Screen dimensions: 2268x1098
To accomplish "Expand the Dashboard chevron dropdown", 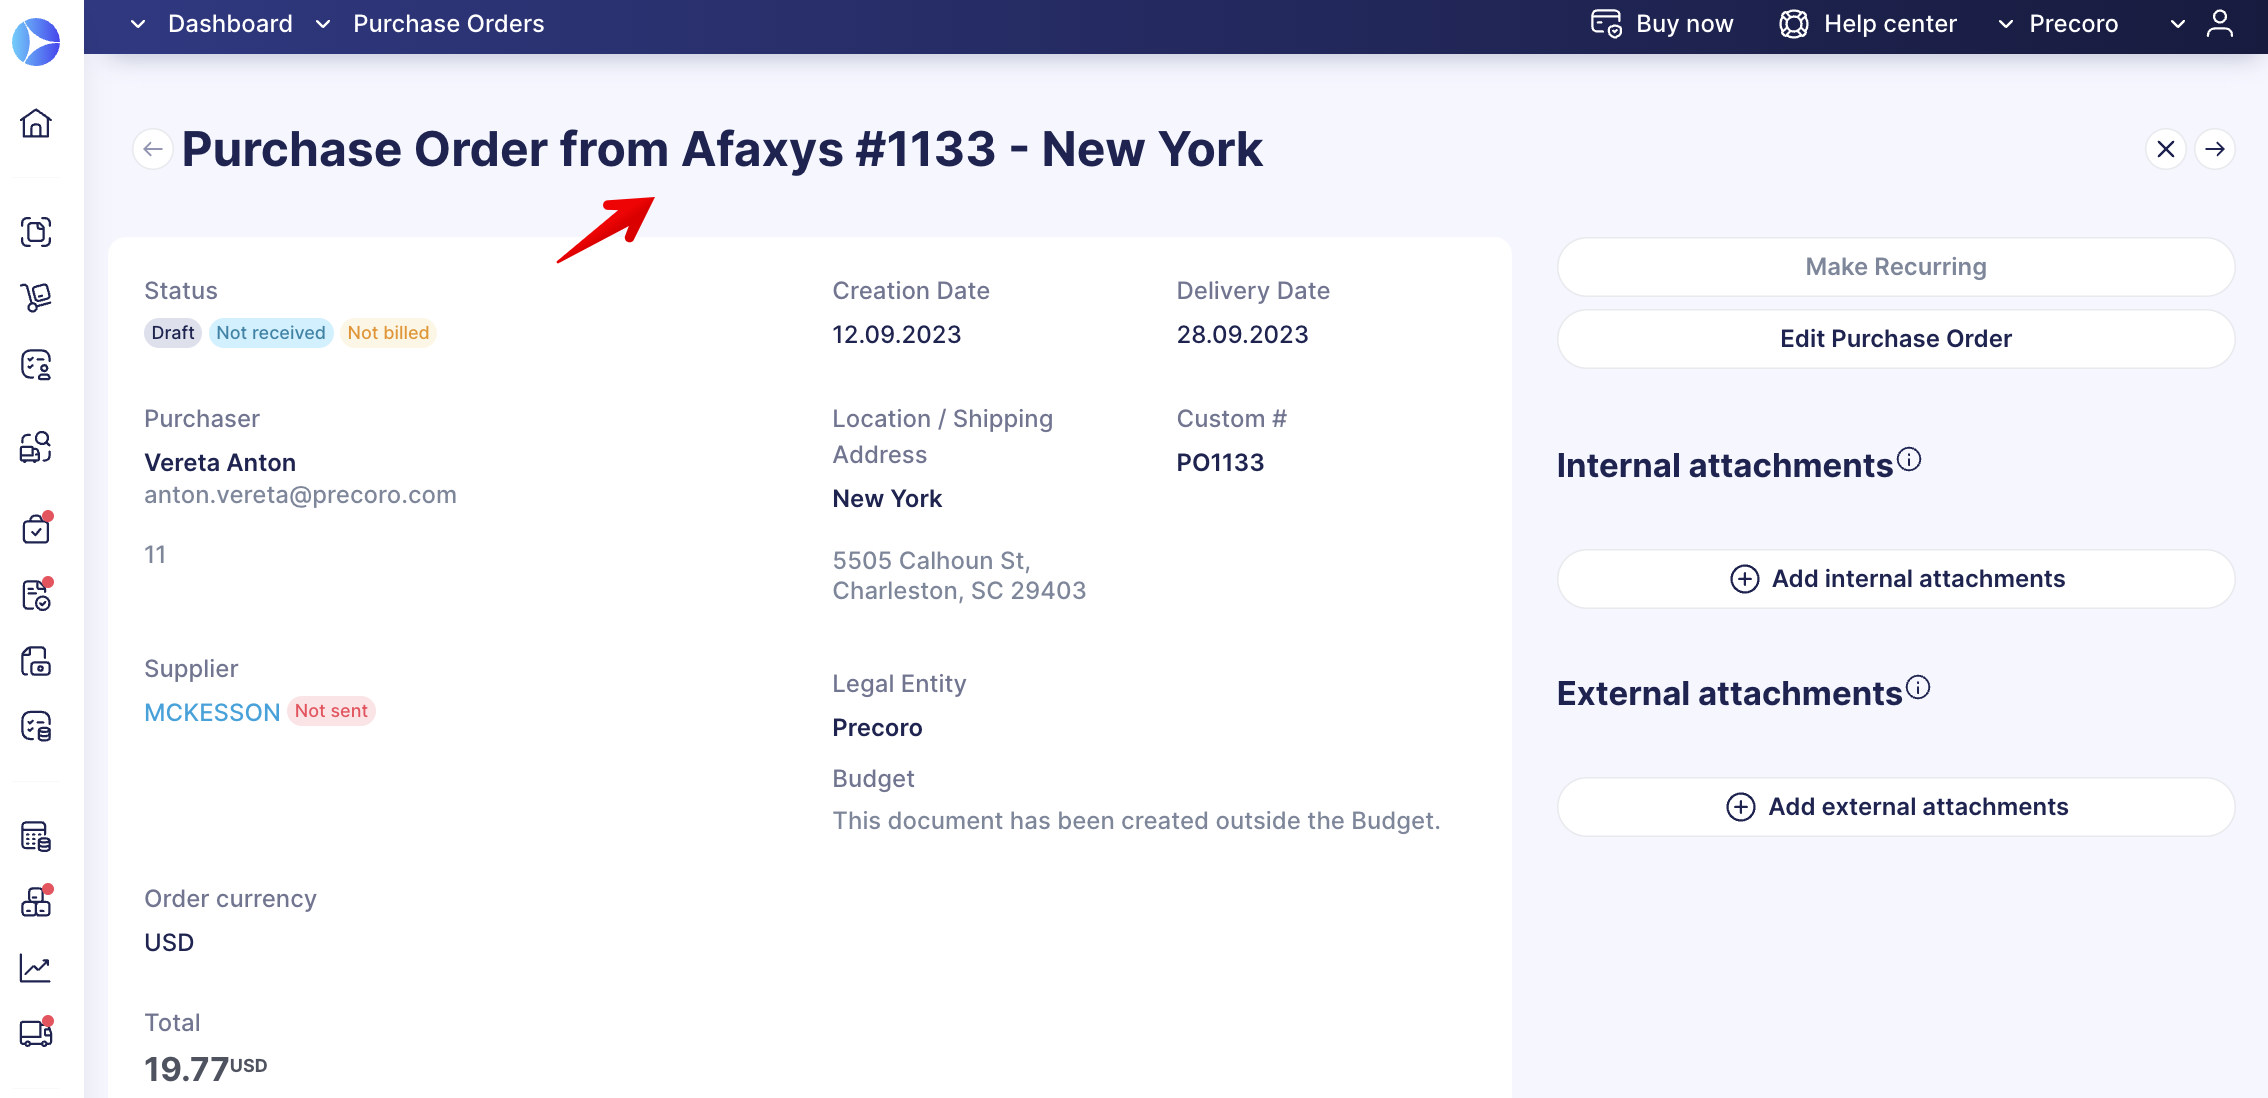I will [138, 24].
